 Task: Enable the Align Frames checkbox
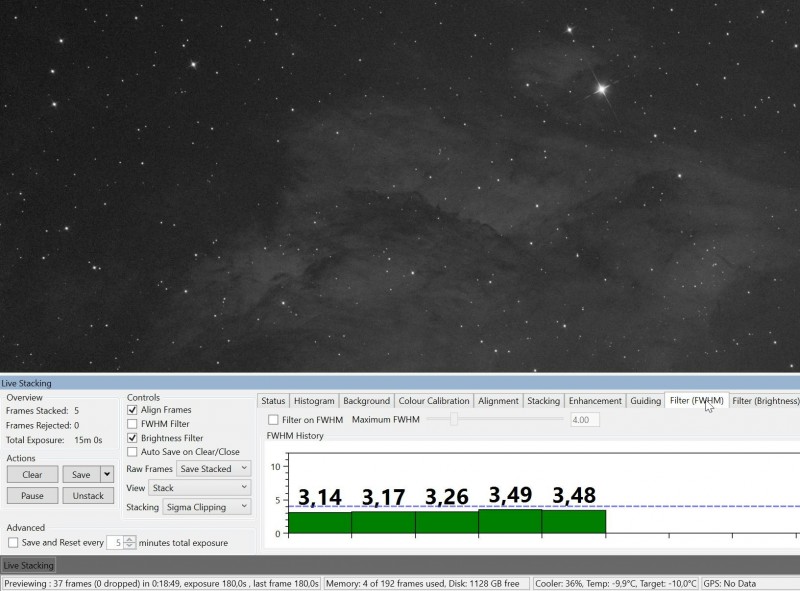point(132,410)
